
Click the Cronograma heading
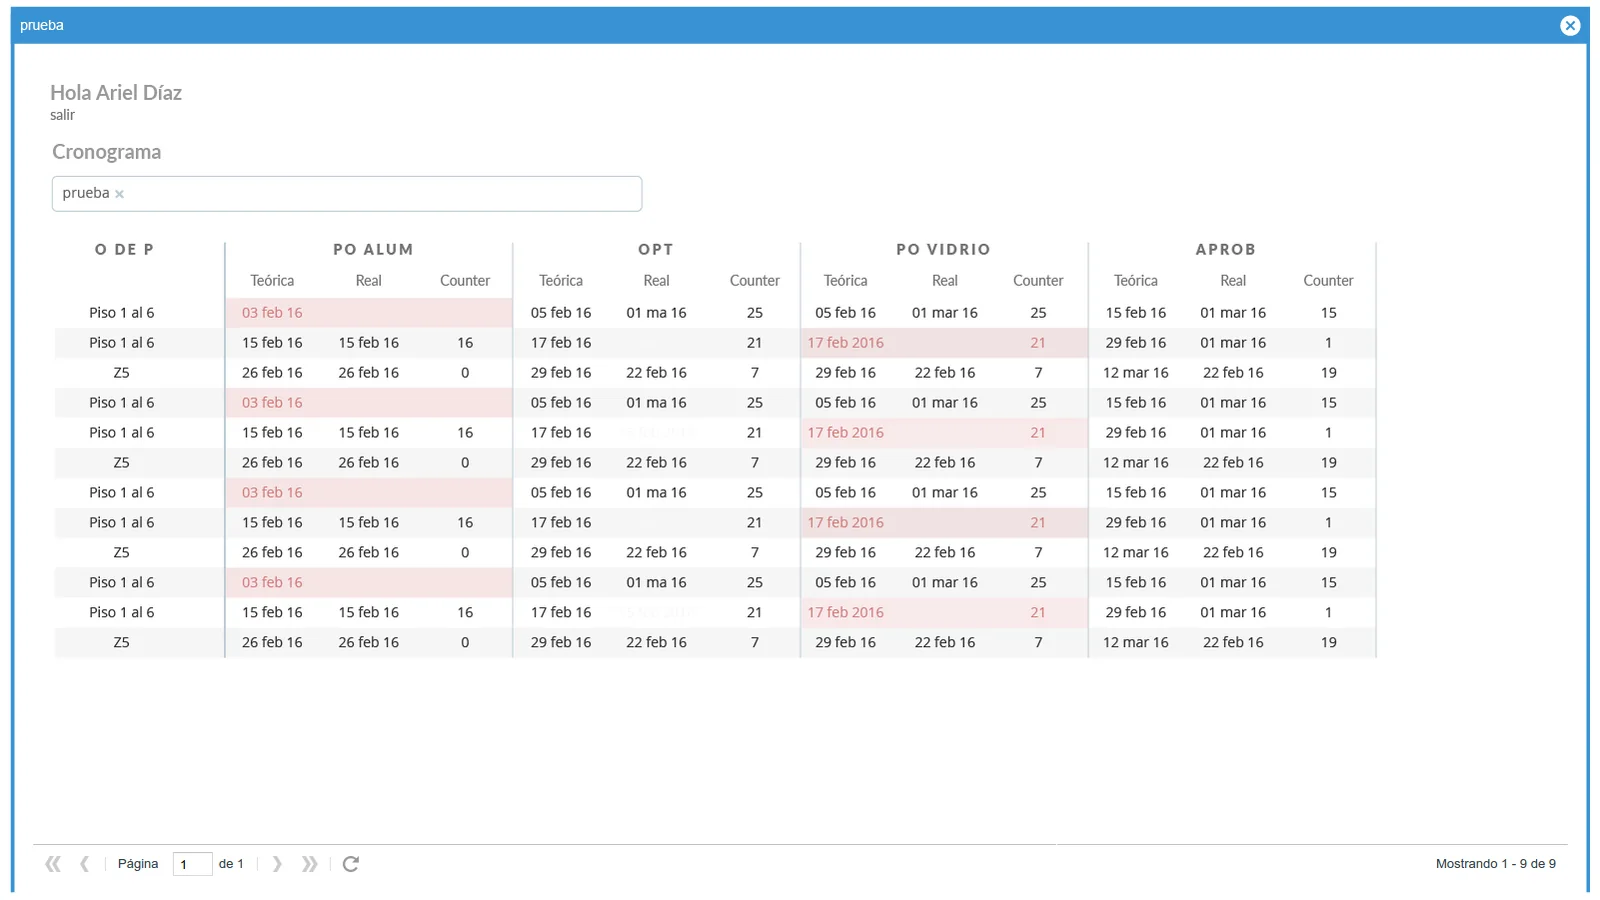[106, 152]
